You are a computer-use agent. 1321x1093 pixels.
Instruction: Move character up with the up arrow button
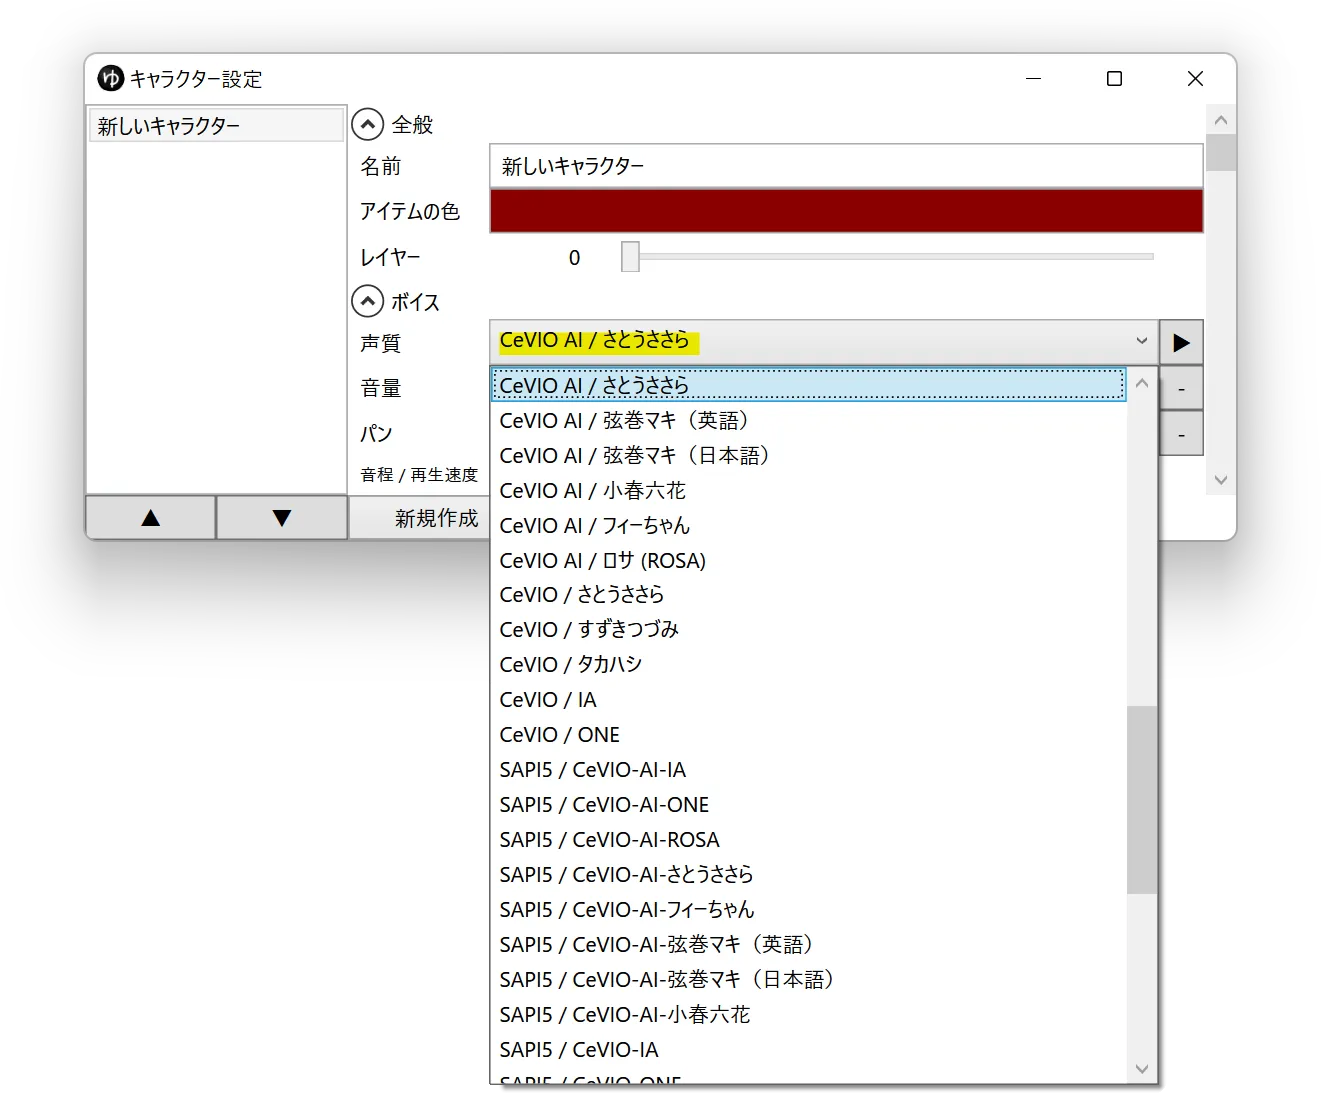coord(151,517)
